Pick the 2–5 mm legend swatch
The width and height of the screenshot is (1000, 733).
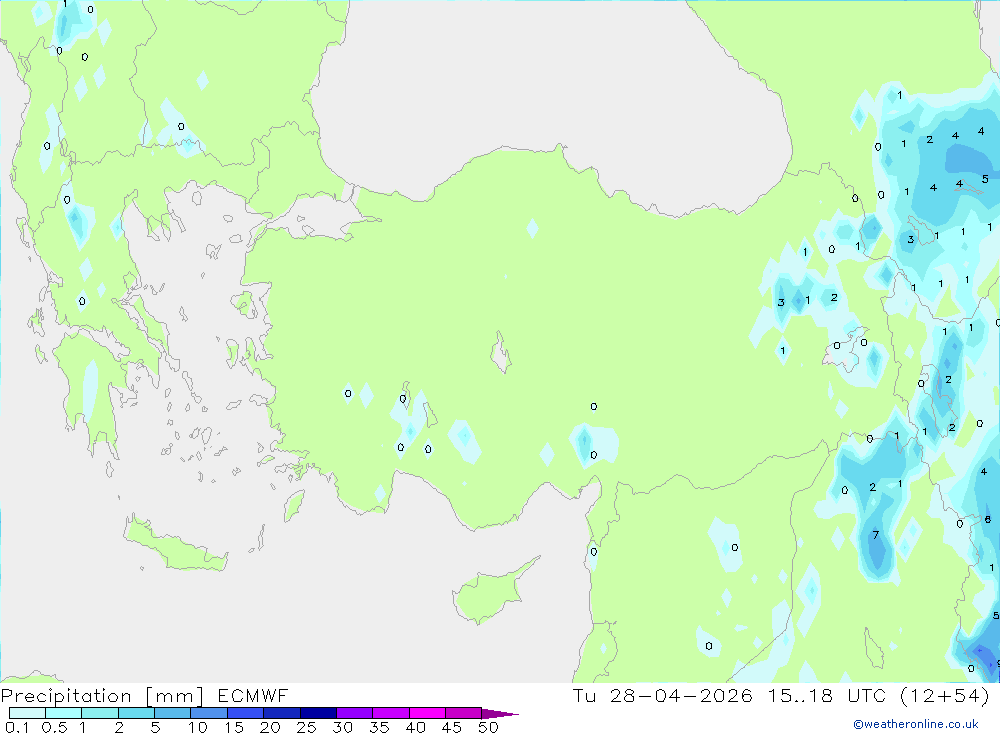(x=136, y=713)
